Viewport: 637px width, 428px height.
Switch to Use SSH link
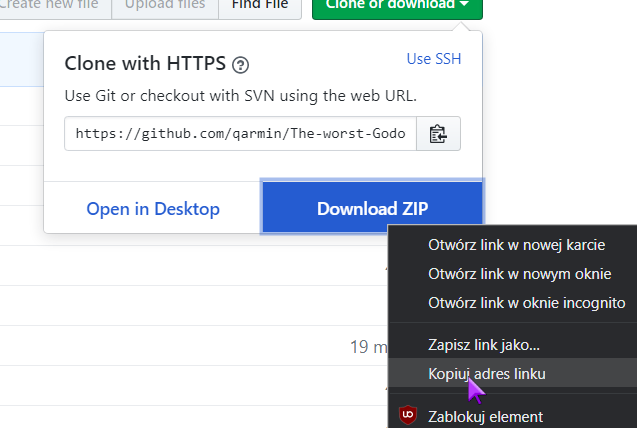[x=433, y=59]
